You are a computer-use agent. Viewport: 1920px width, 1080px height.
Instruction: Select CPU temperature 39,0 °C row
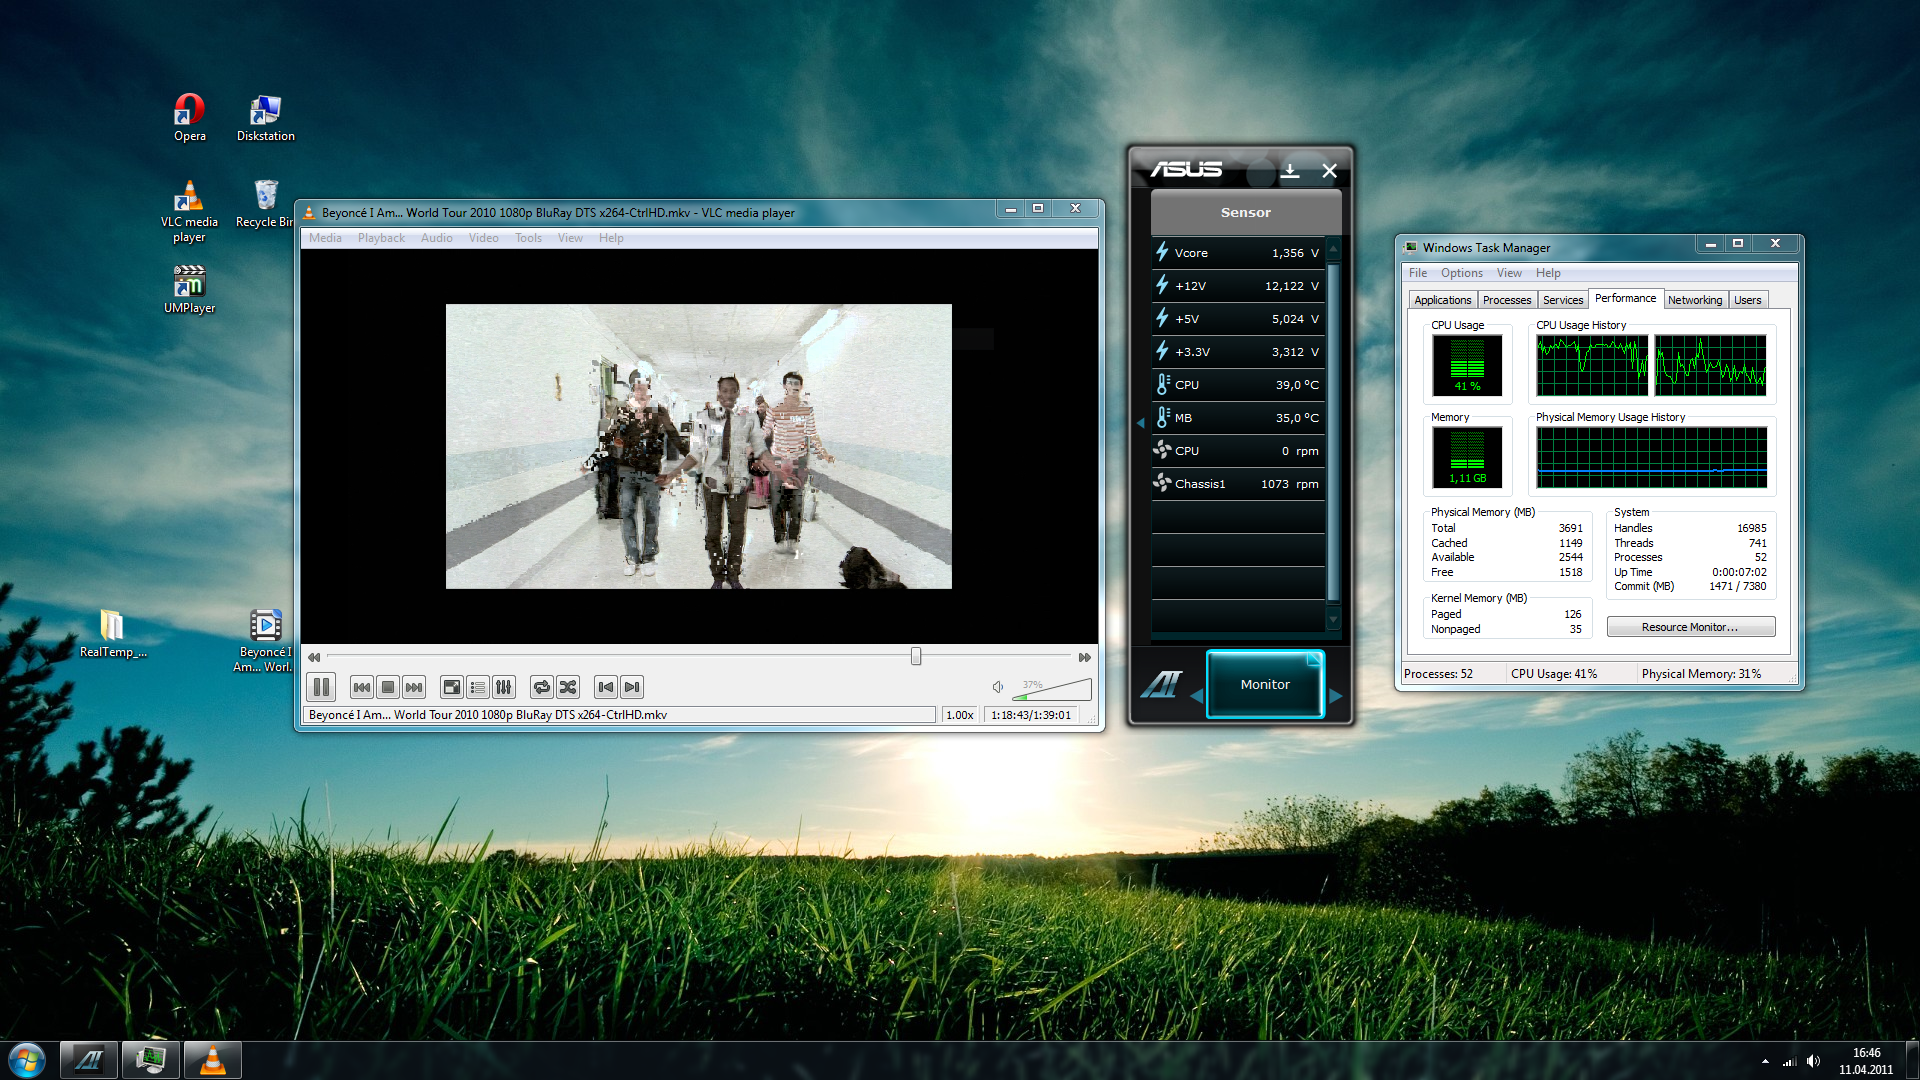coord(1238,385)
